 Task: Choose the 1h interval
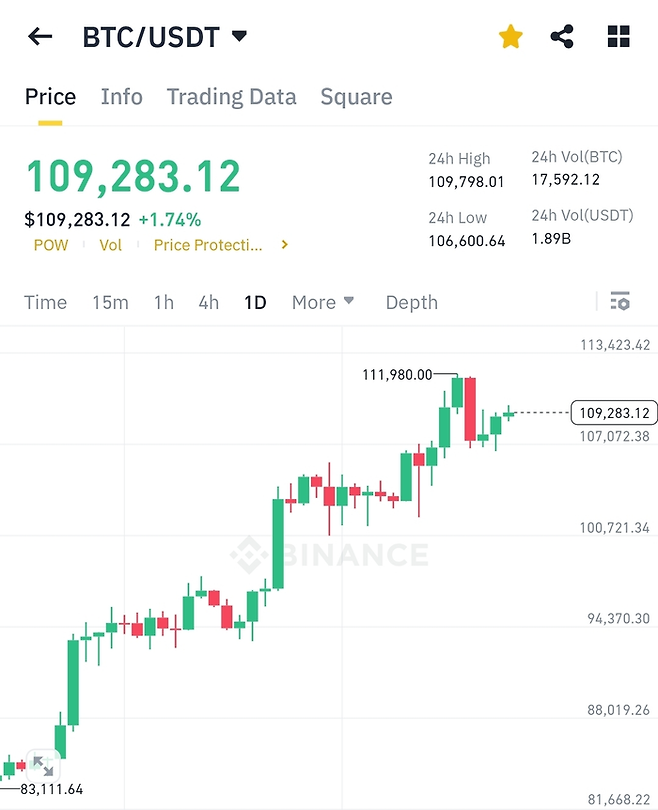[x=163, y=302]
